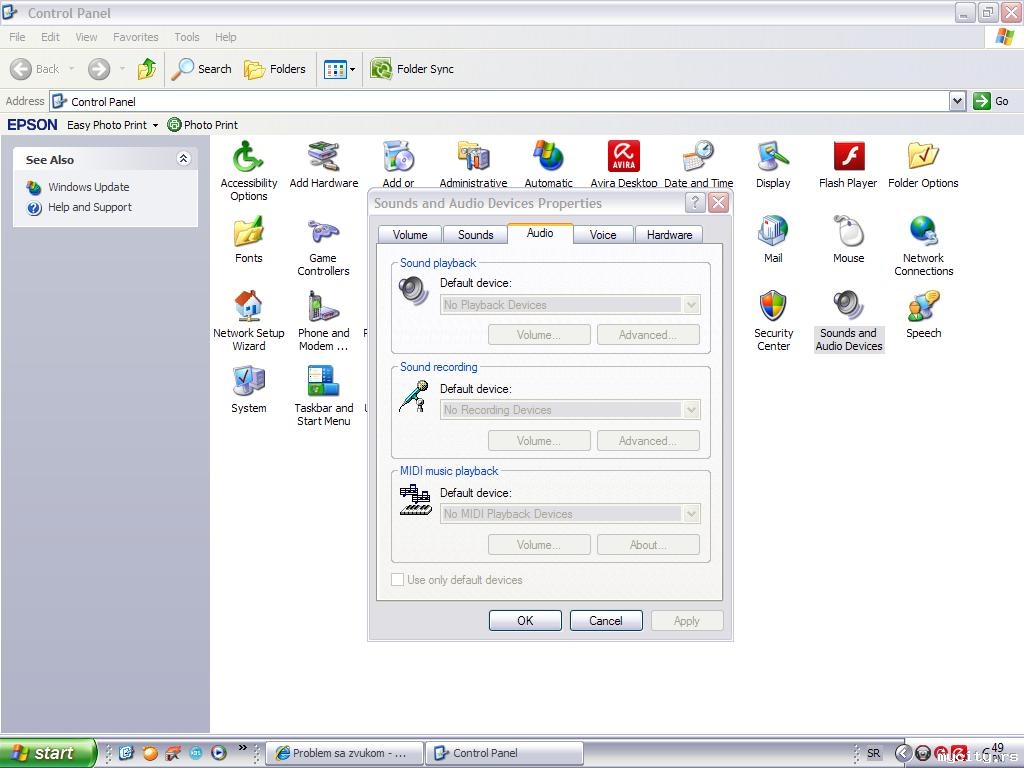
Task: Open Date and Time icon
Action: pos(699,165)
